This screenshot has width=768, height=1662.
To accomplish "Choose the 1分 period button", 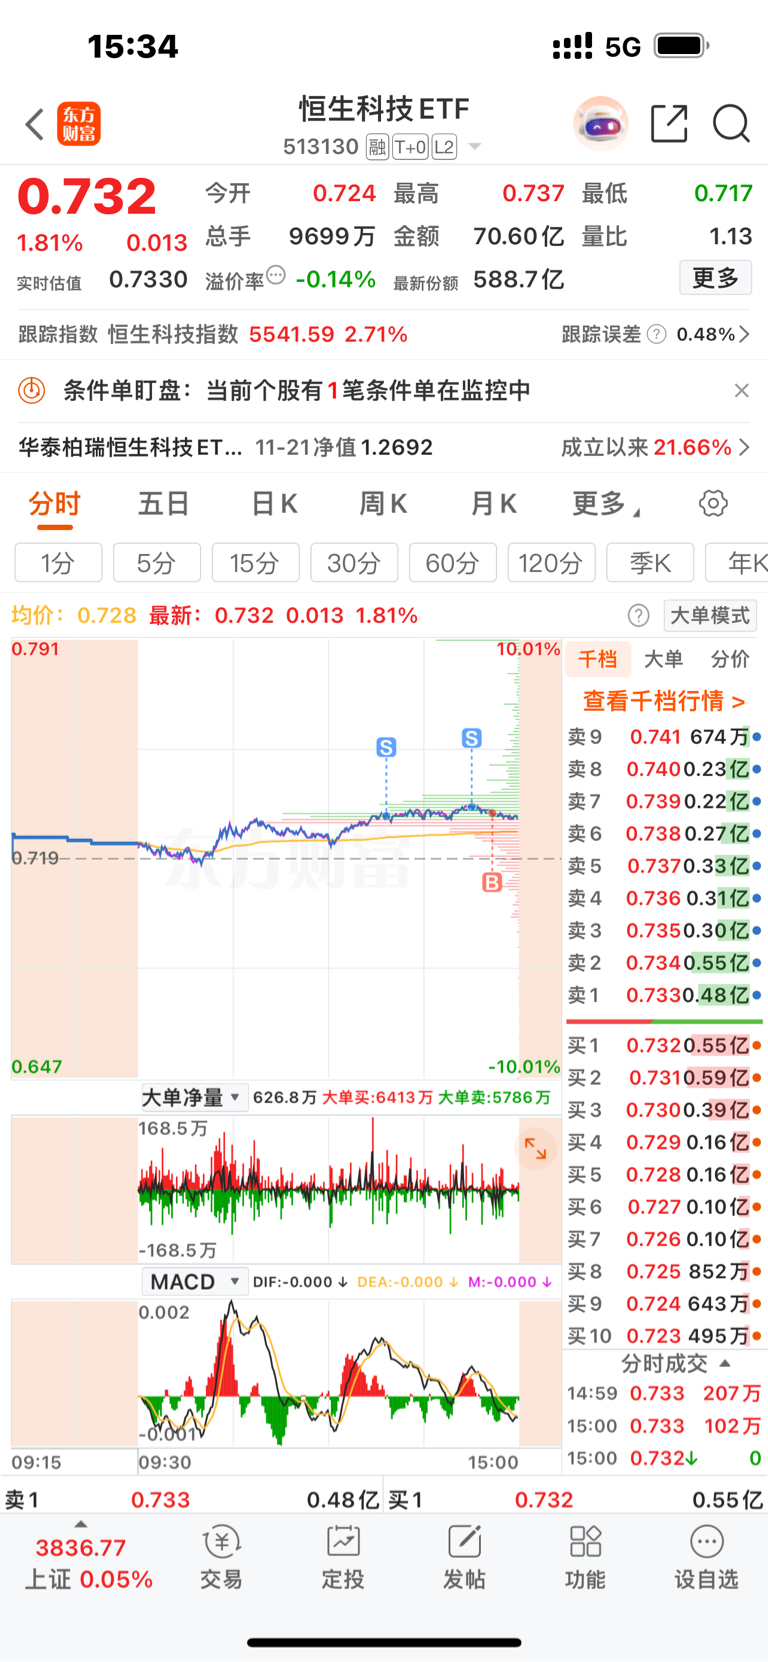I will 58,563.
